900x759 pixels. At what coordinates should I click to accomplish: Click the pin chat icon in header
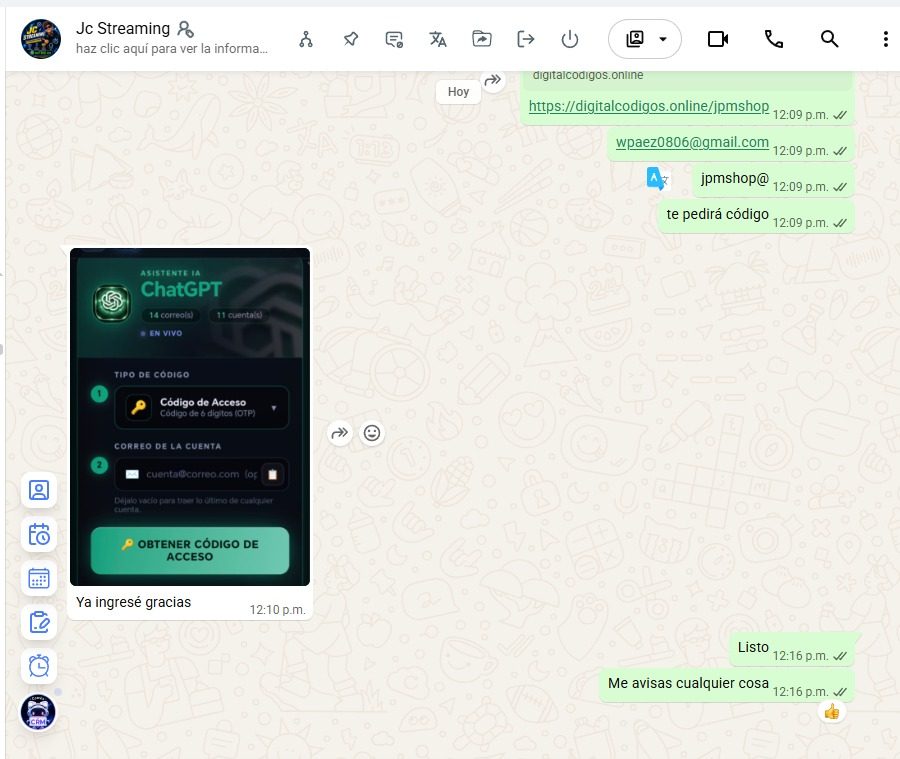coord(351,39)
